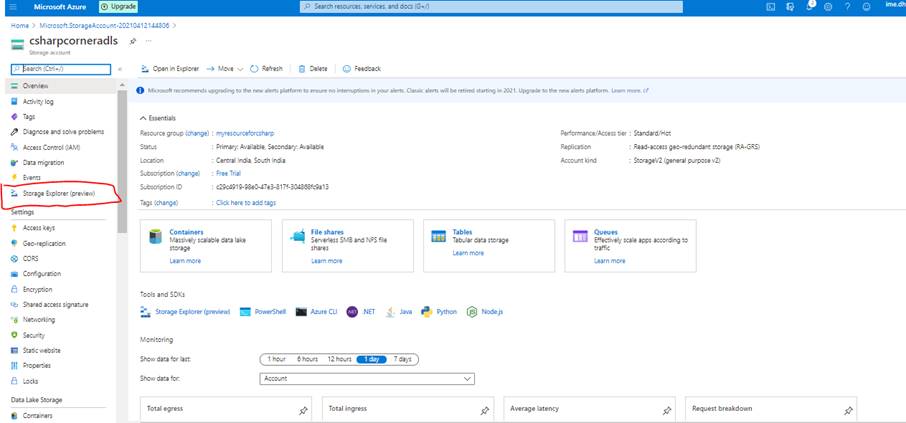The height and width of the screenshot is (423, 906).
Task: Open the .NET SDK link
Action: (361, 311)
